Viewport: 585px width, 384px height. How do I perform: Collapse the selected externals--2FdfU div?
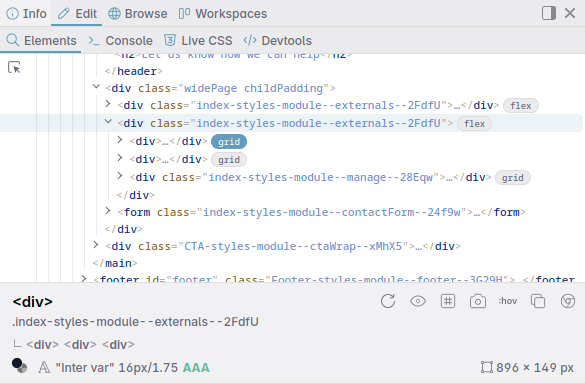pos(108,122)
